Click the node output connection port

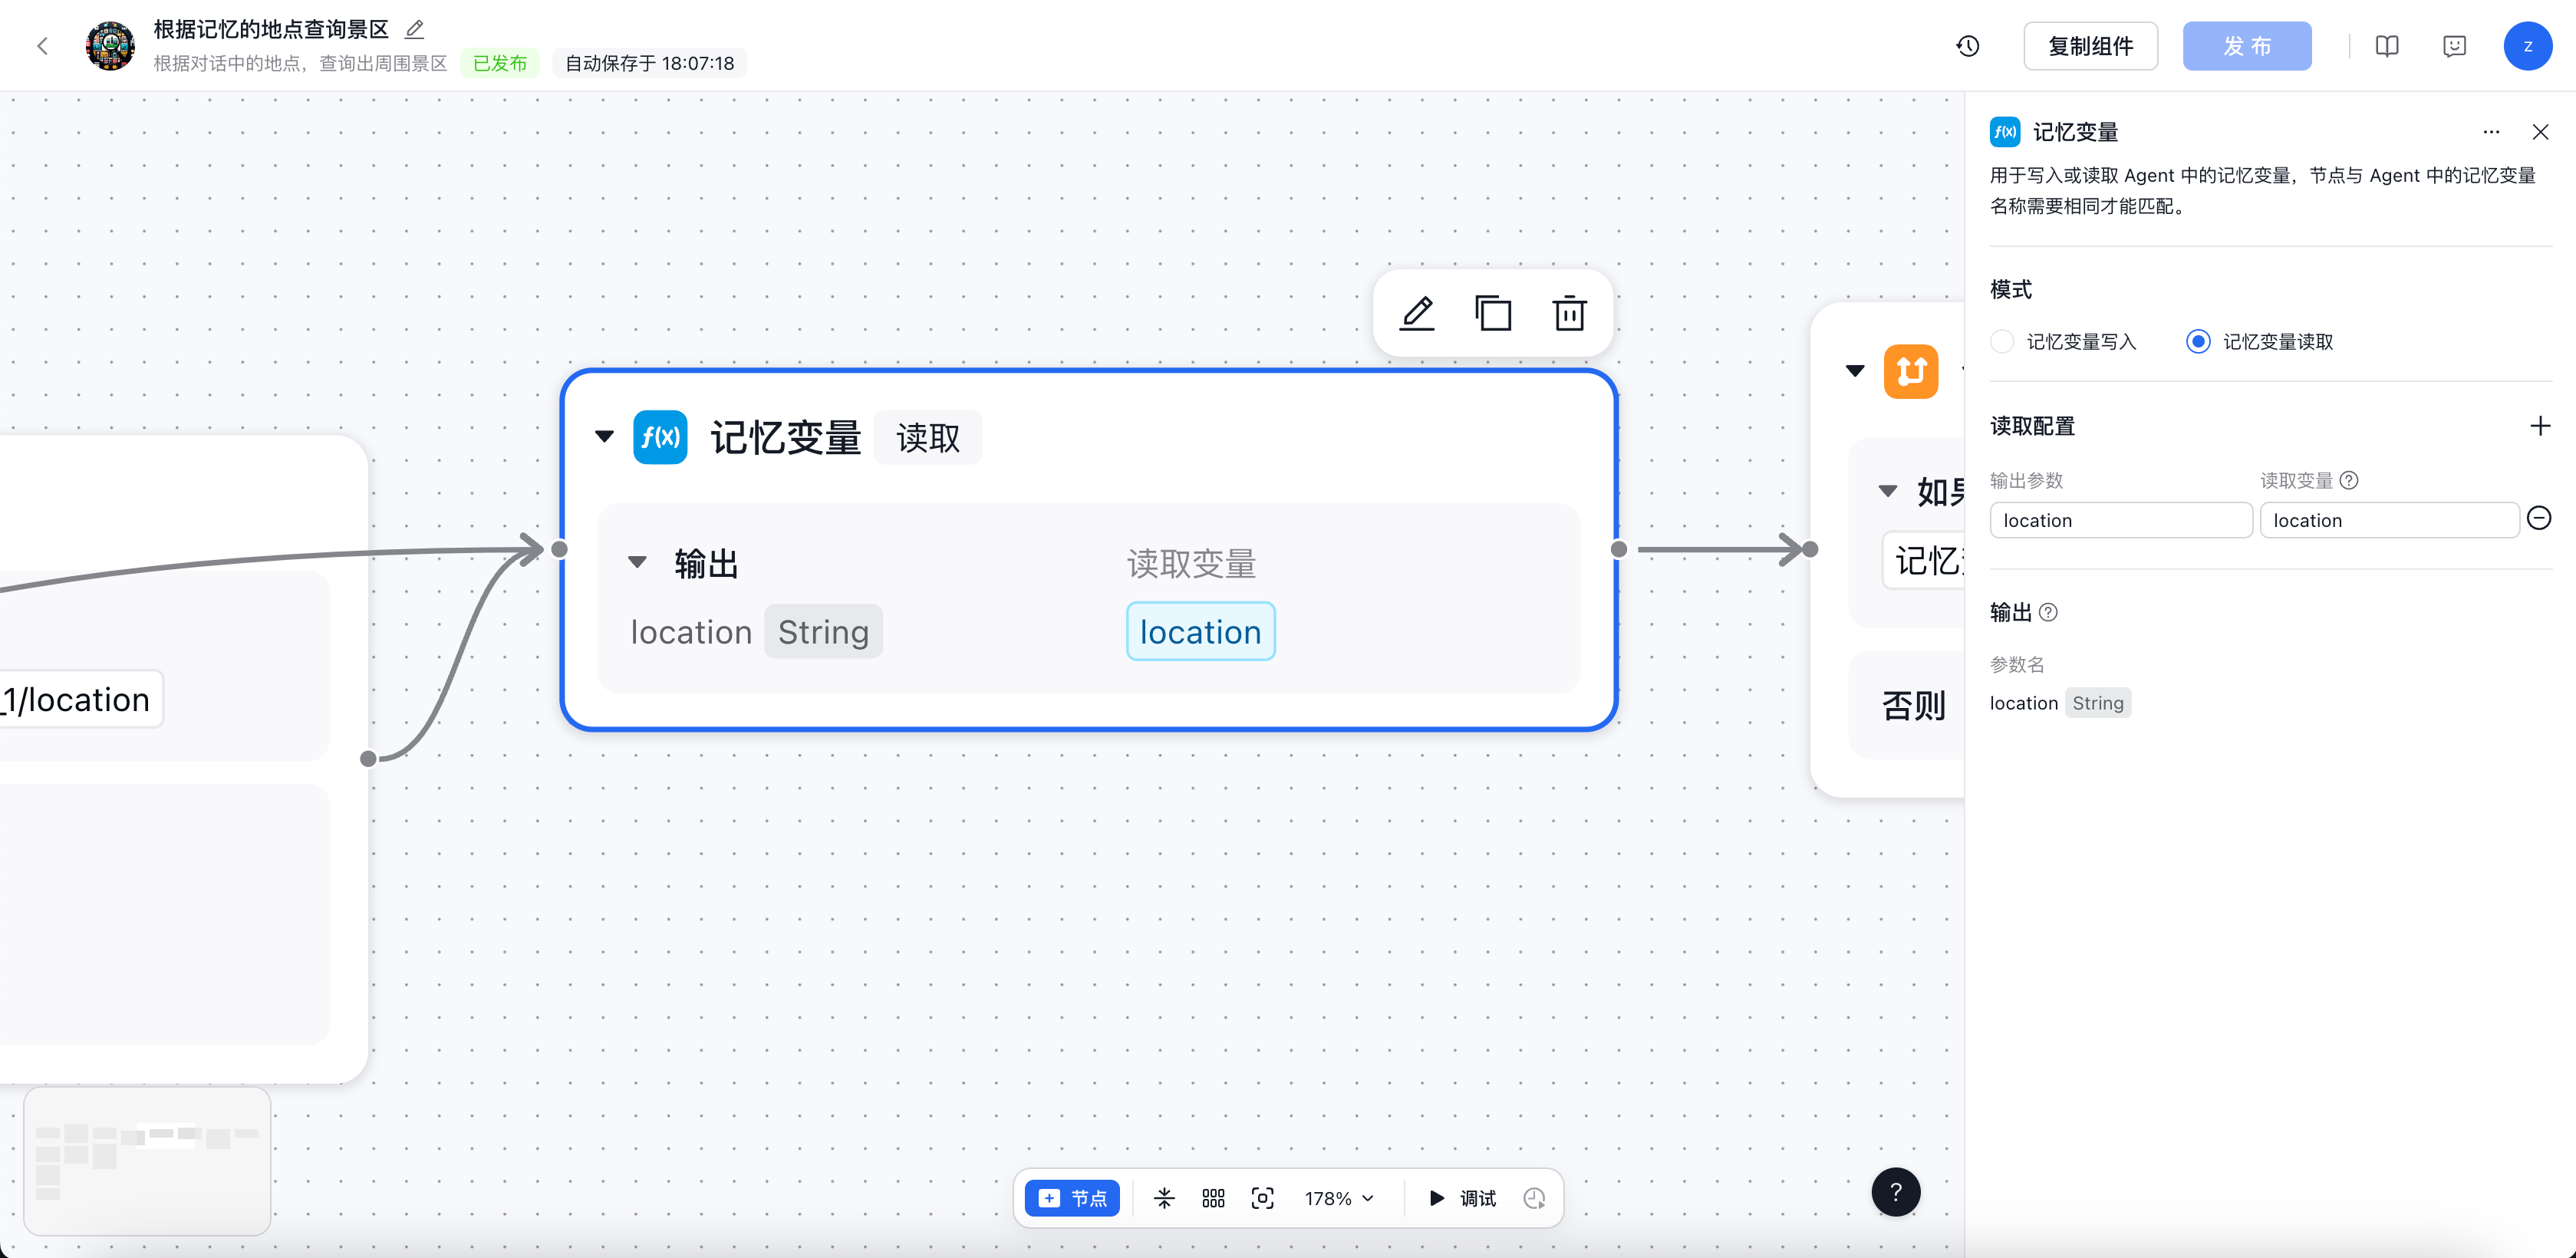[x=1618, y=549]
